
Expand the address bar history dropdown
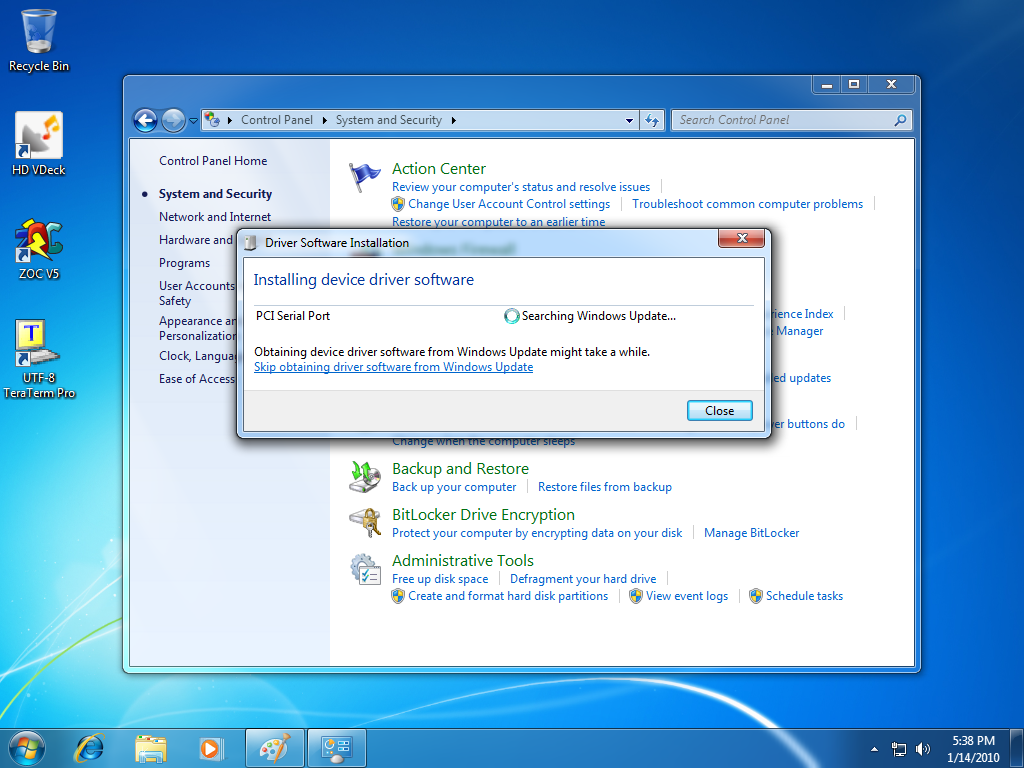pos(629,120)
